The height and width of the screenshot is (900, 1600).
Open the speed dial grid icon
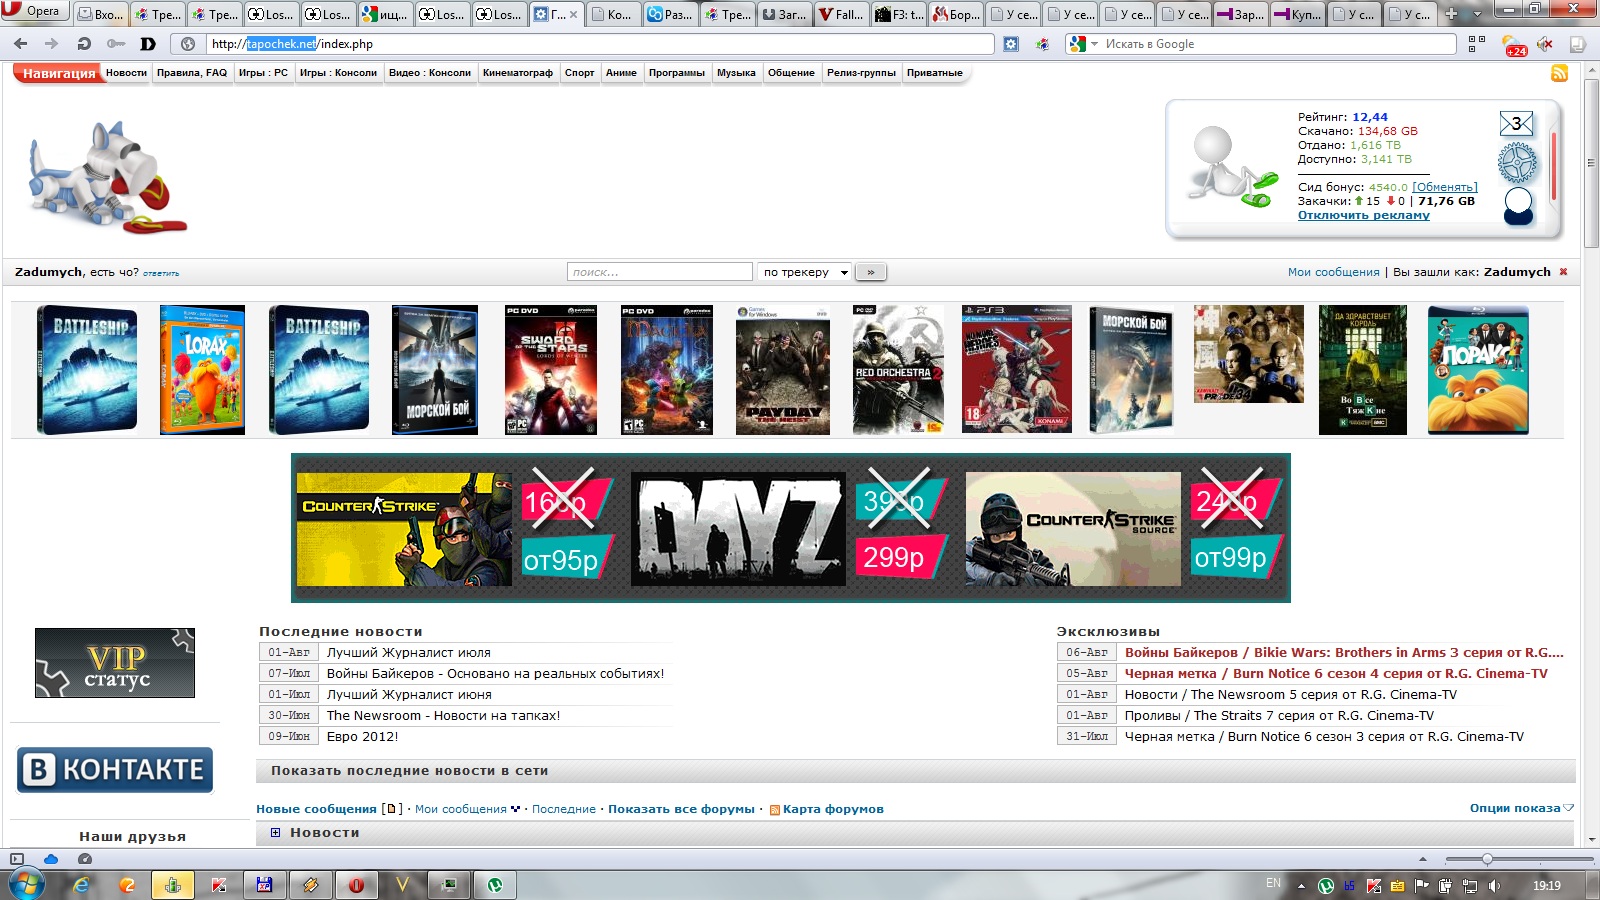(x=1477, y=44)
